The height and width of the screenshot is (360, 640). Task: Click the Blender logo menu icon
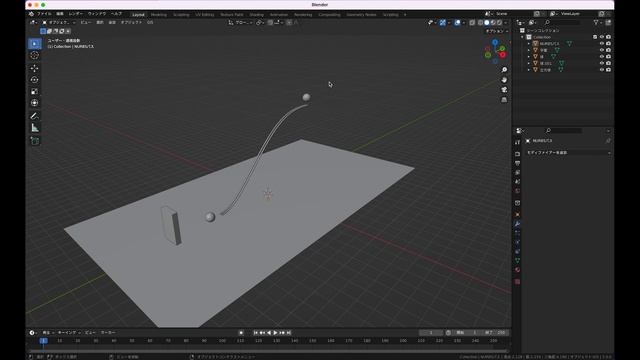coord(31,14)
